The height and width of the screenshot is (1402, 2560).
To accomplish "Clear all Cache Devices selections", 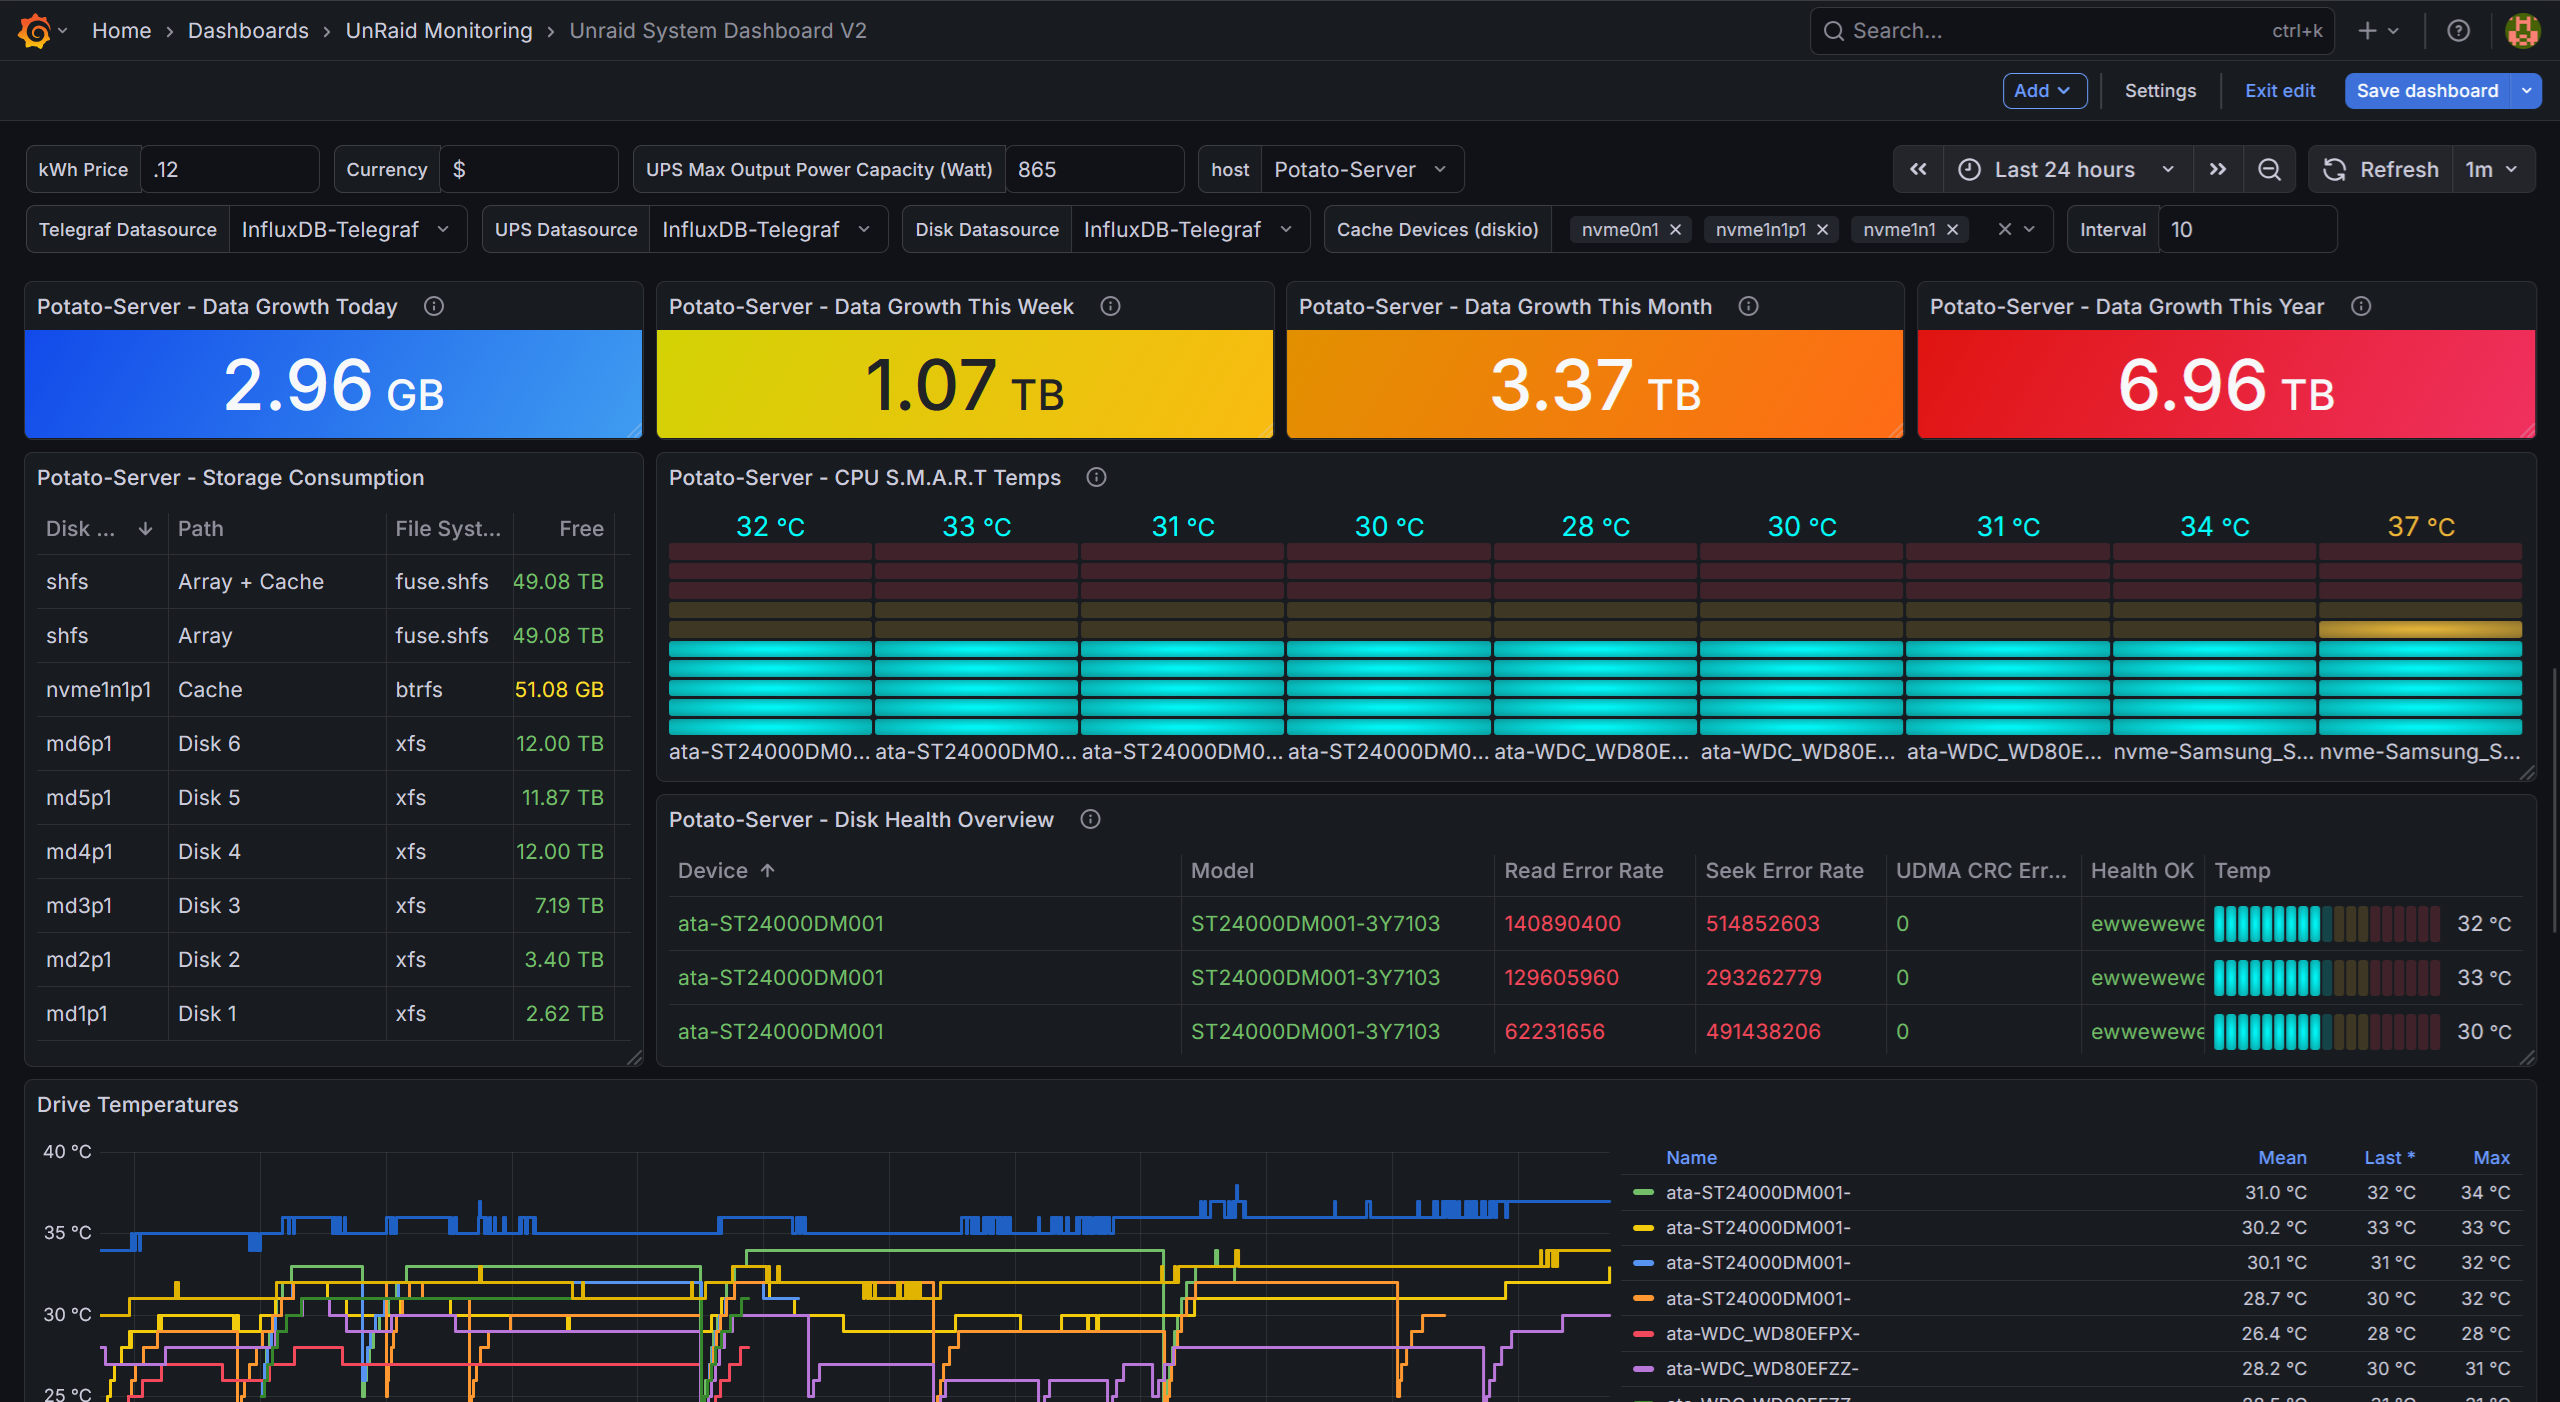I will point(2004,230).
